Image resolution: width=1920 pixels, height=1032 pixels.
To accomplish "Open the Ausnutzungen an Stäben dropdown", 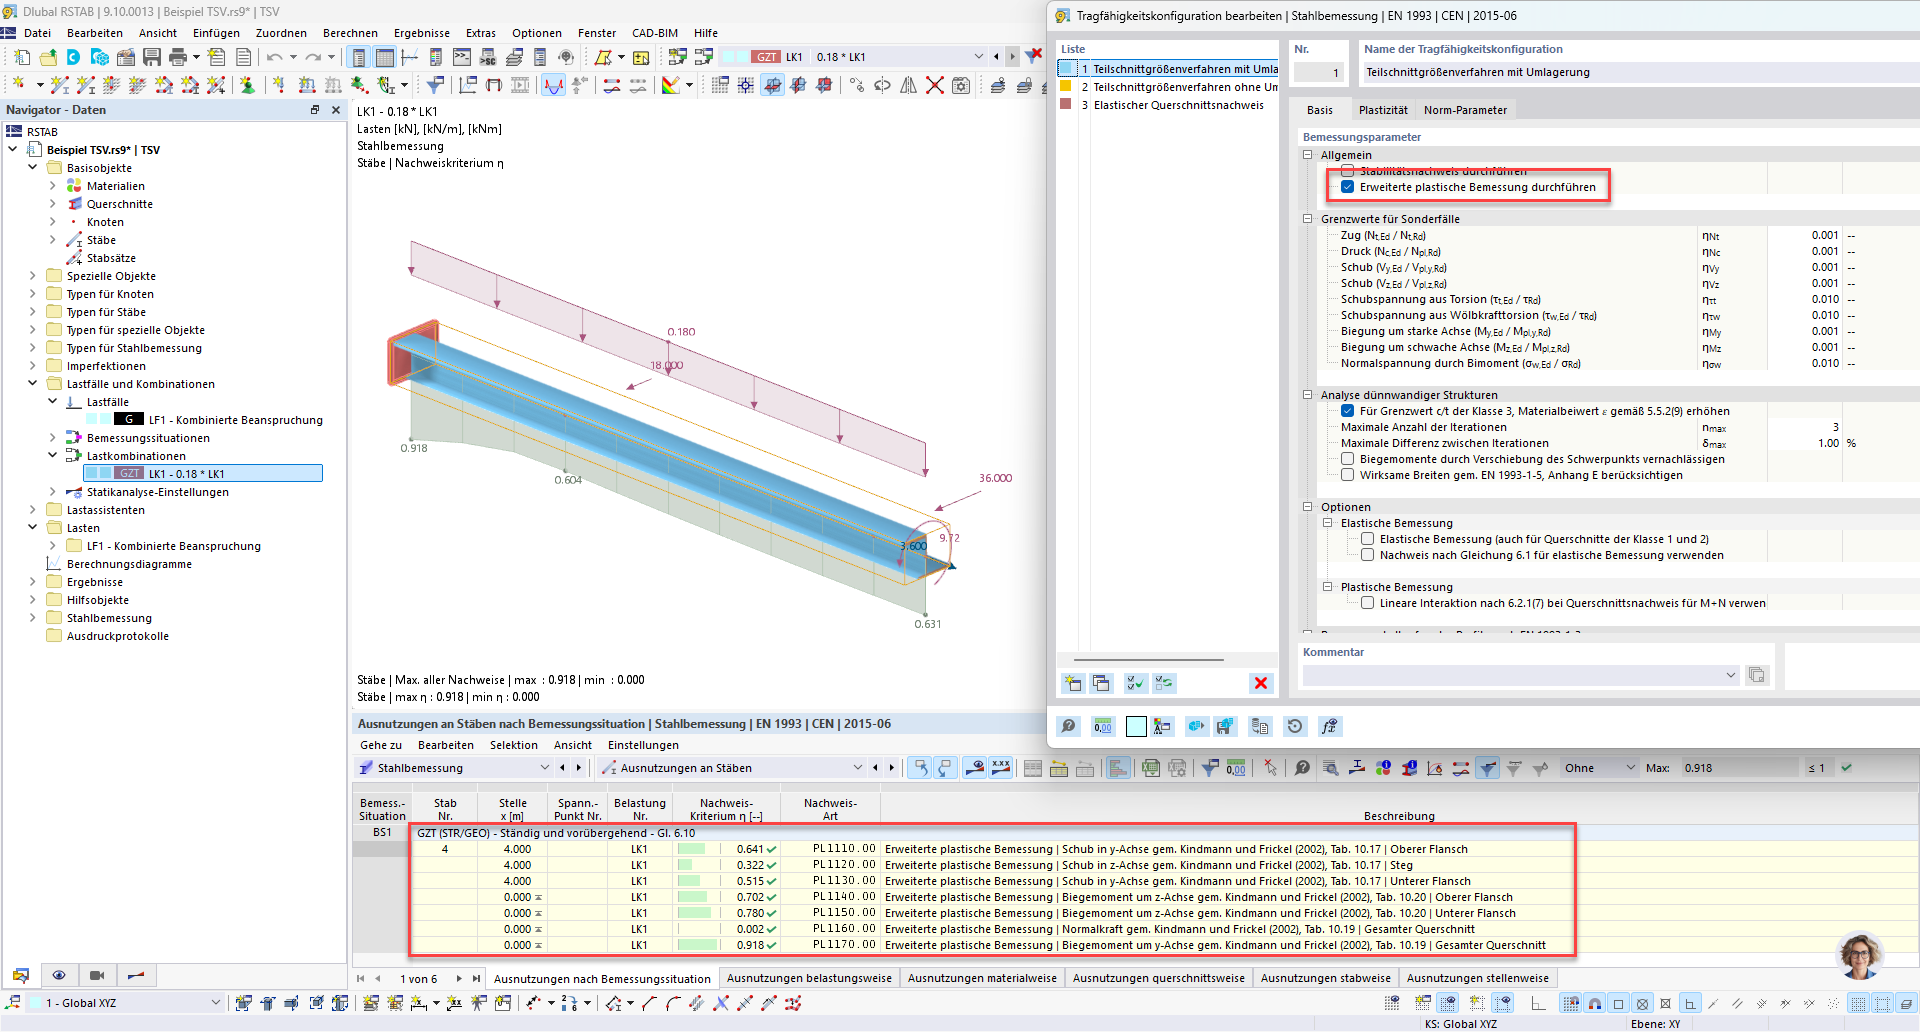I will click(857, 768).
